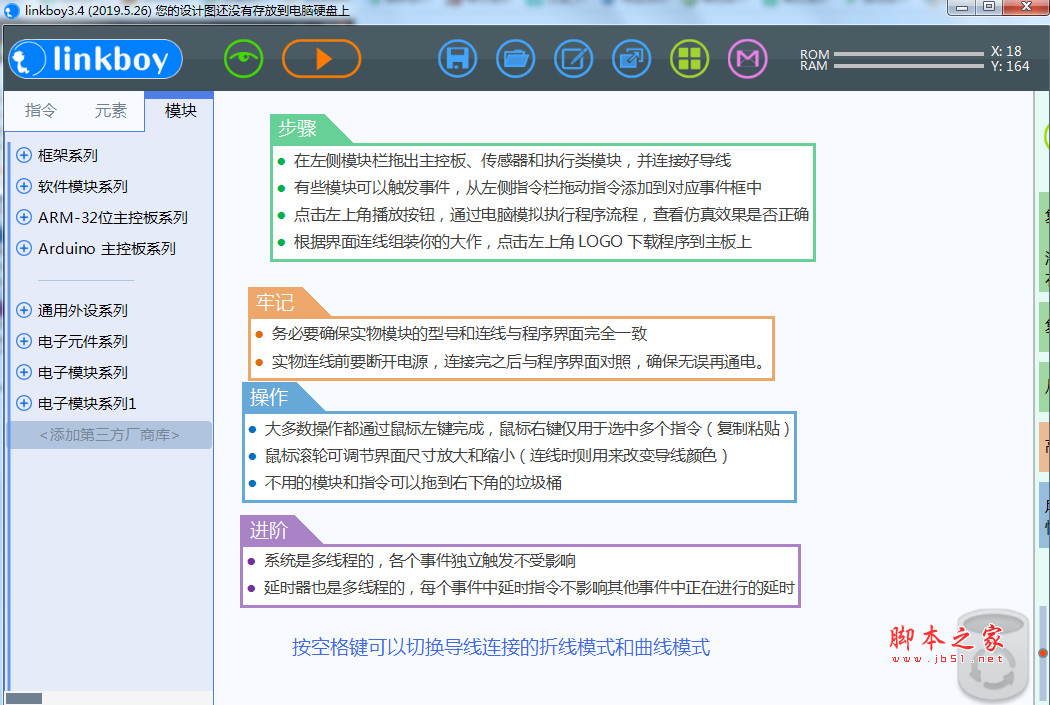Image resolution: width=1050 pixels, height=705 pixels.
Task: Click the export arrow window icon
Action: pyautogui.click(x=631, y=59)
